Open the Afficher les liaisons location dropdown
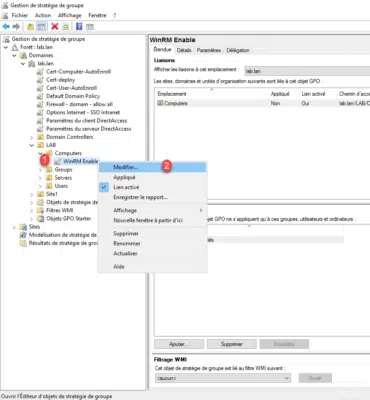Screen dimensions: 370x400 point(307,71)
